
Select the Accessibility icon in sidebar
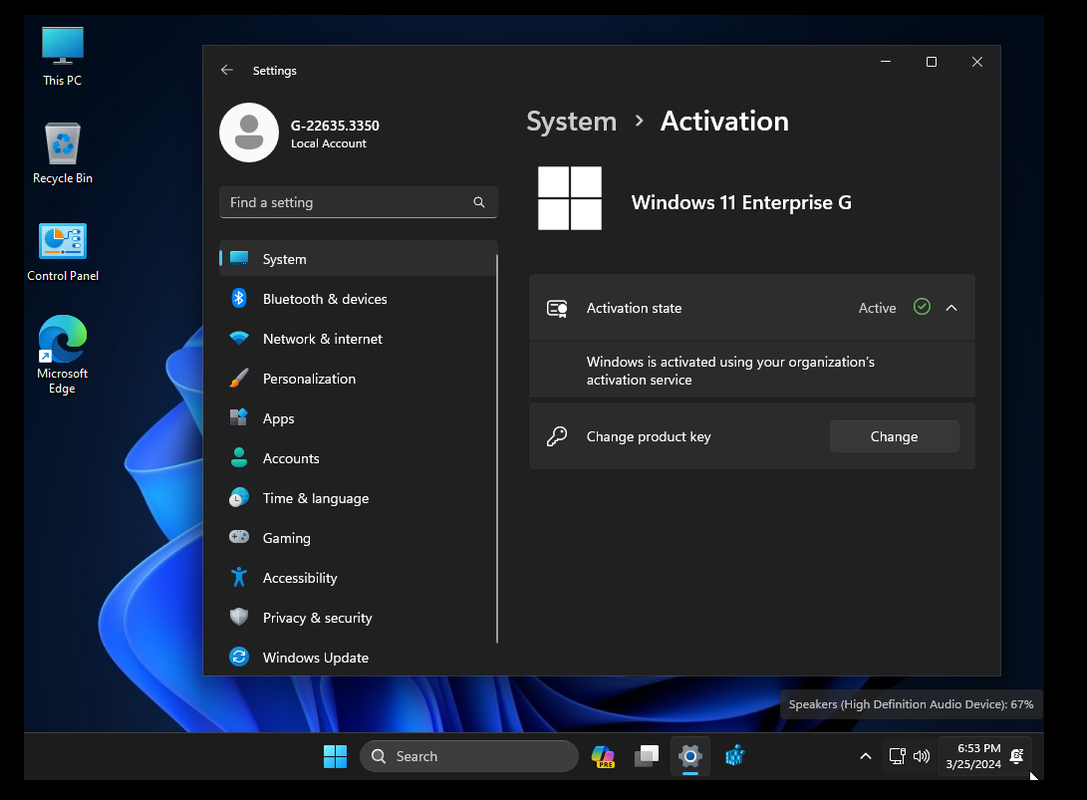tap(239, 578)
